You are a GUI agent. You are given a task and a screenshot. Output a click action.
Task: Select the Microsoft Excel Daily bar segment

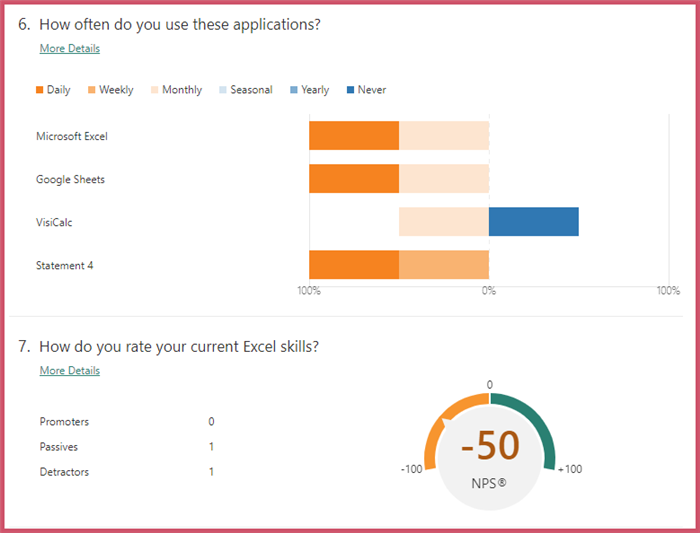tap(354, 136)
